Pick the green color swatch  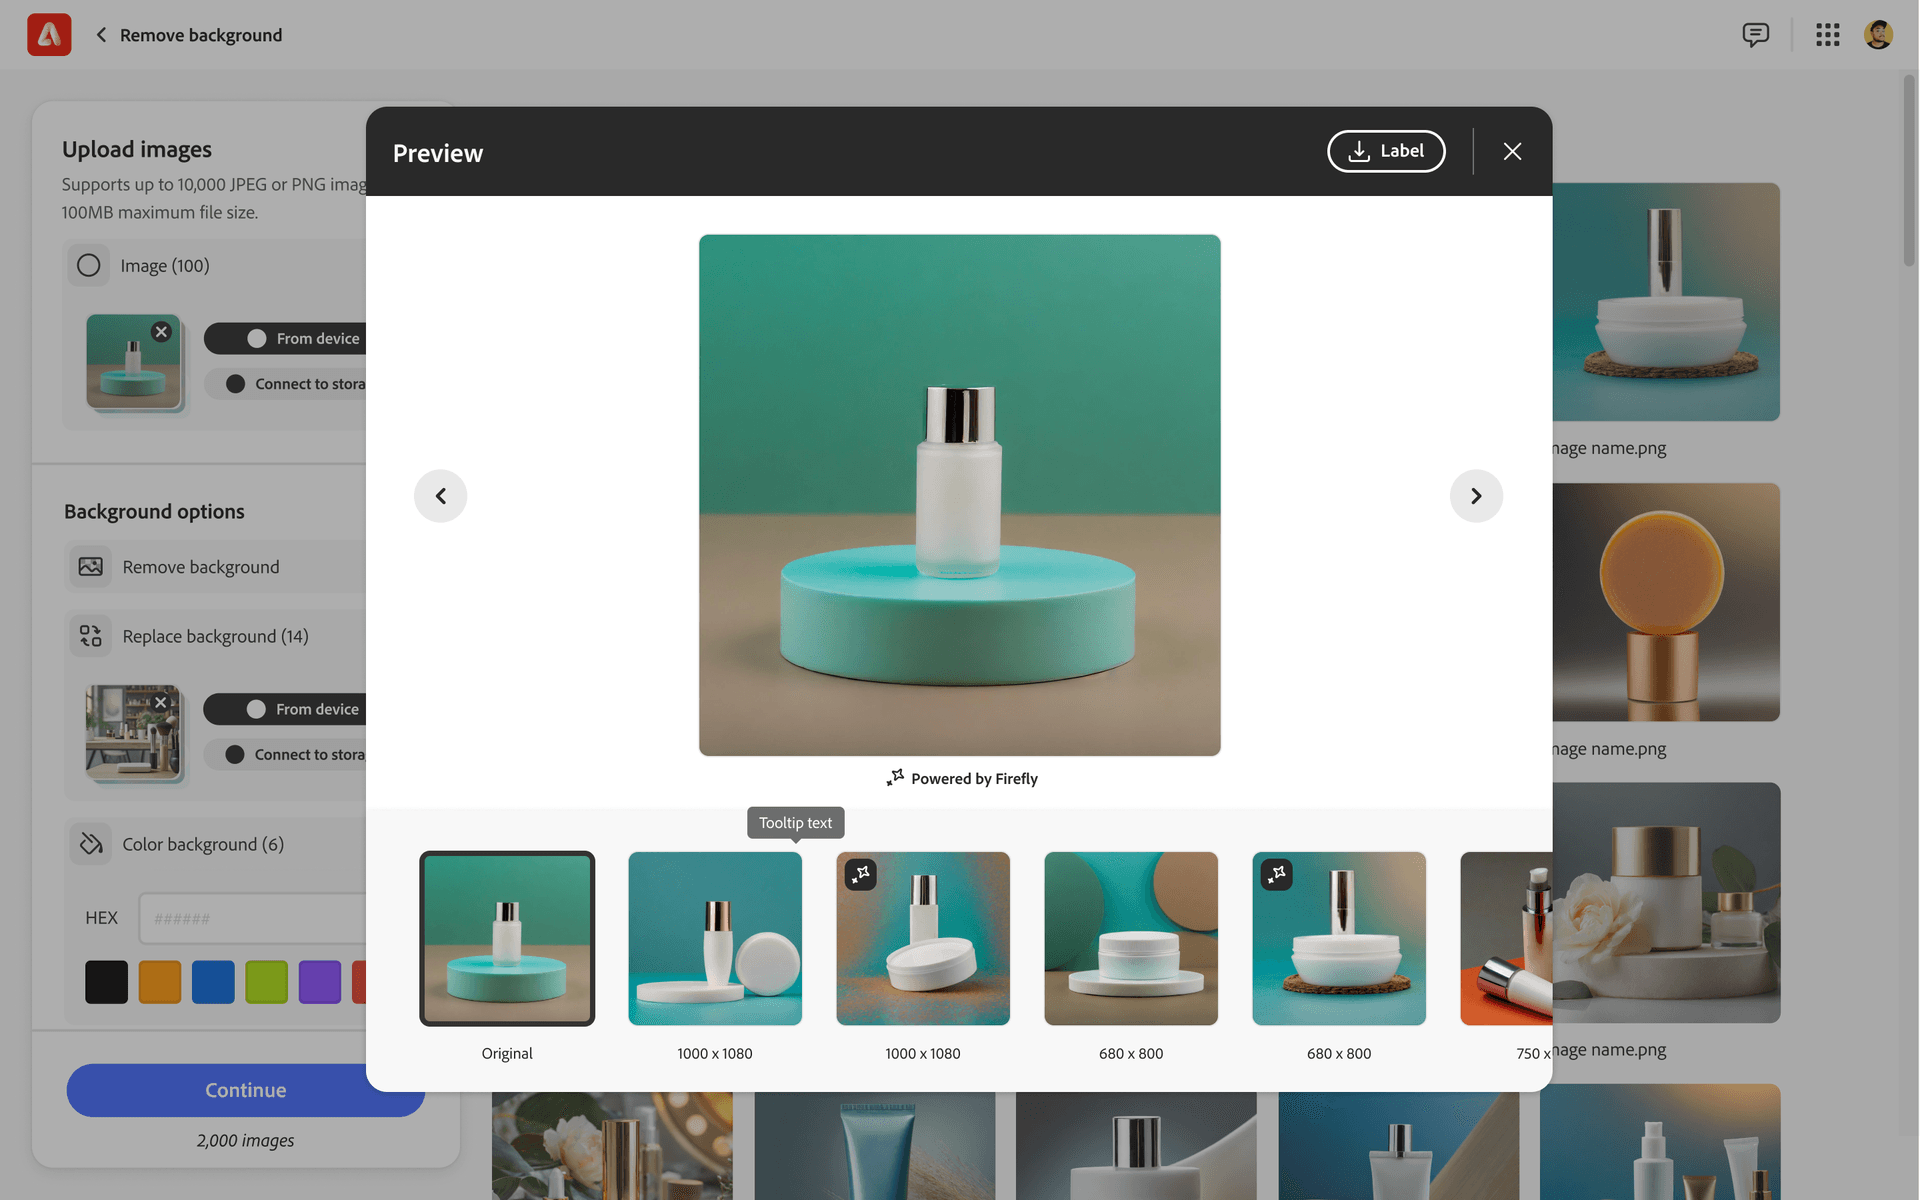(x=266, y=982)
